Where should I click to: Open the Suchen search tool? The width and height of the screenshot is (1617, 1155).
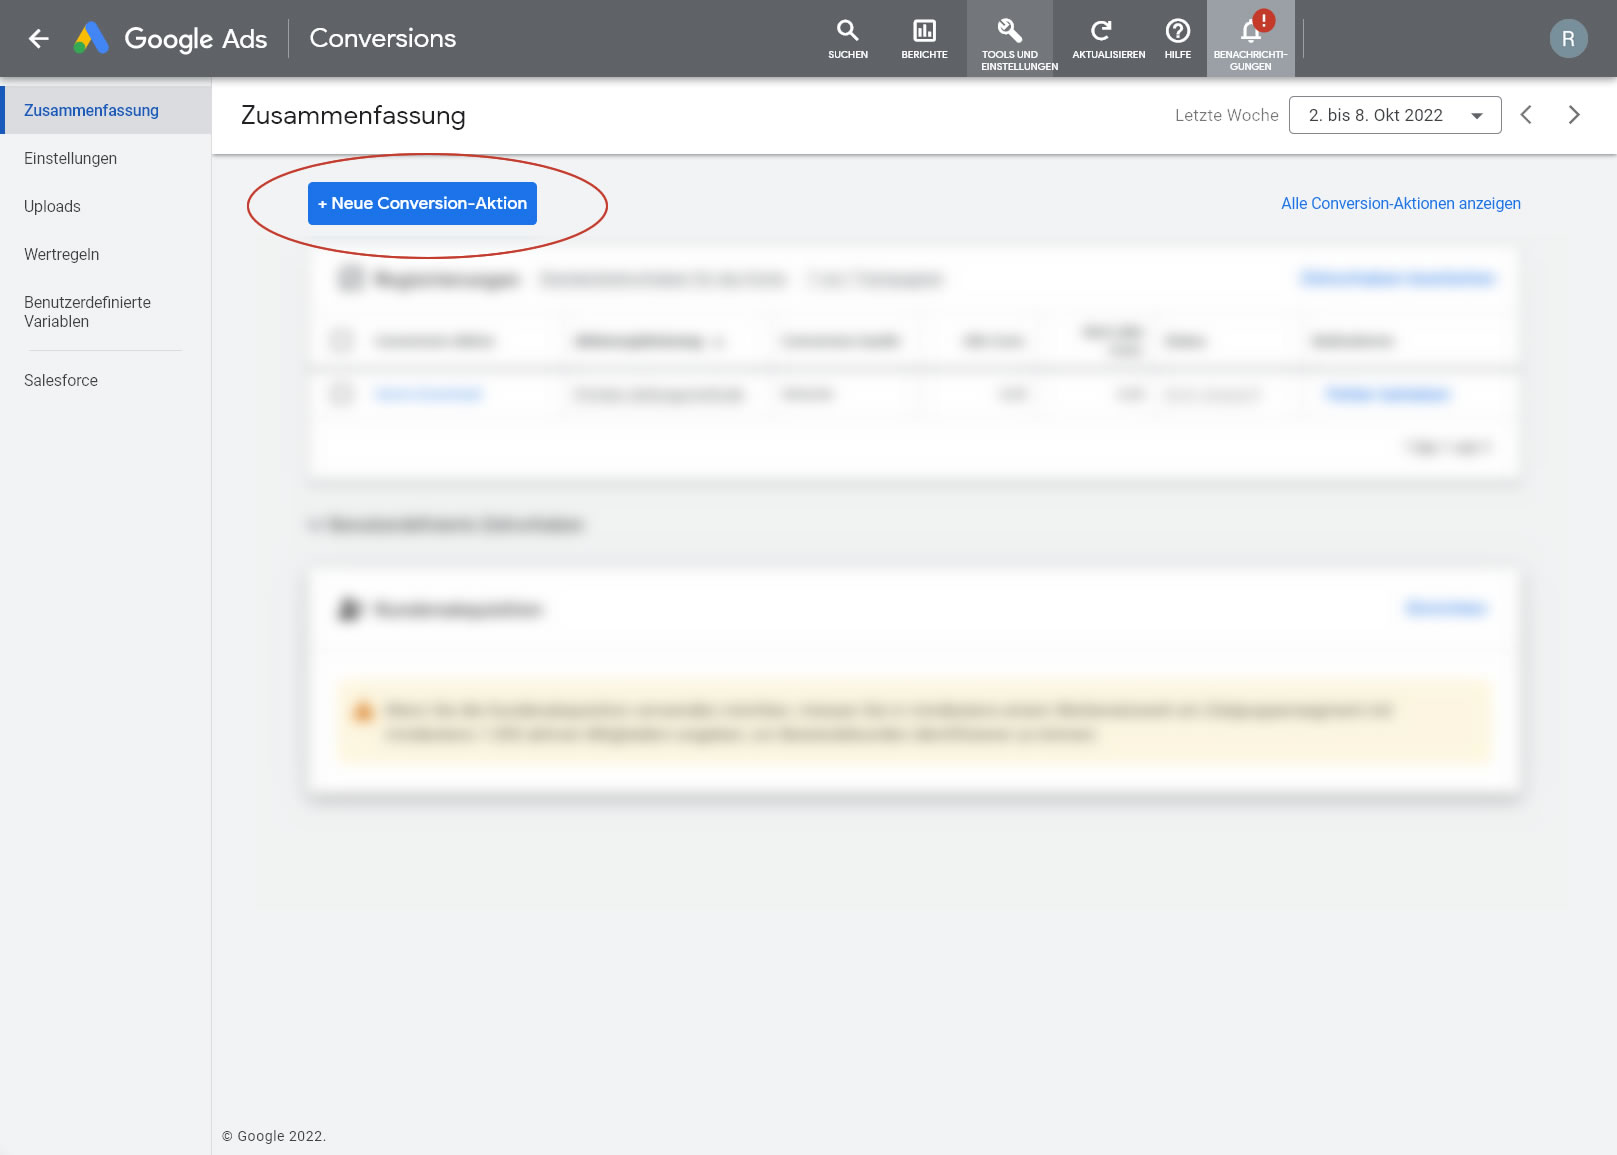click(847, 39)
